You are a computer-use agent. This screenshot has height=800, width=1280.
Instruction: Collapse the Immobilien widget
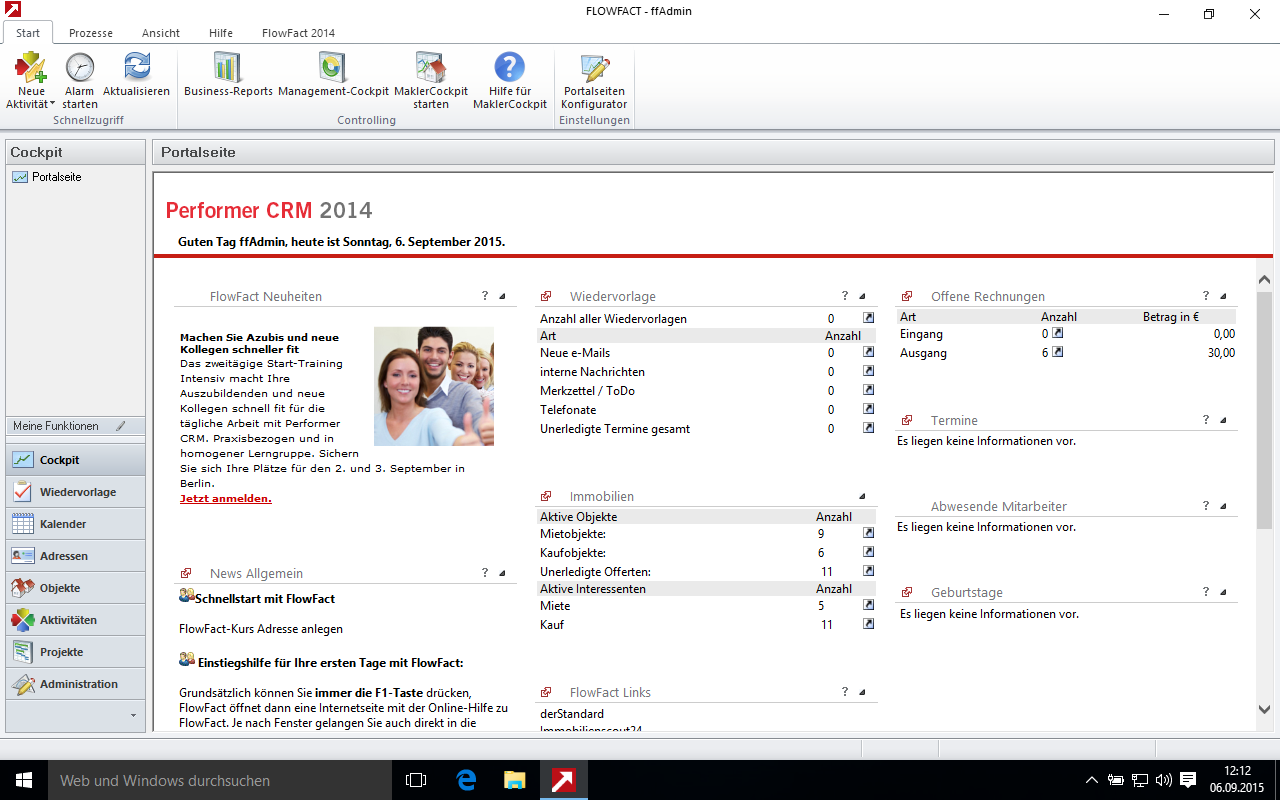[x=862, y=497]
